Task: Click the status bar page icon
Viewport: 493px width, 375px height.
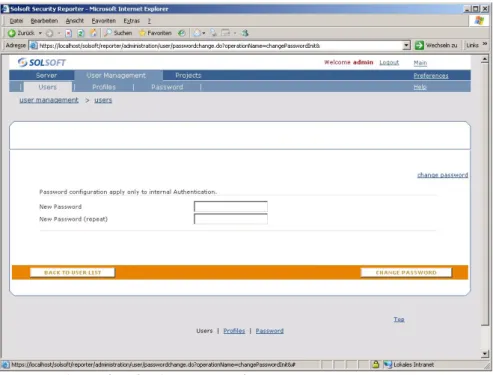Action: pos(6,364)
